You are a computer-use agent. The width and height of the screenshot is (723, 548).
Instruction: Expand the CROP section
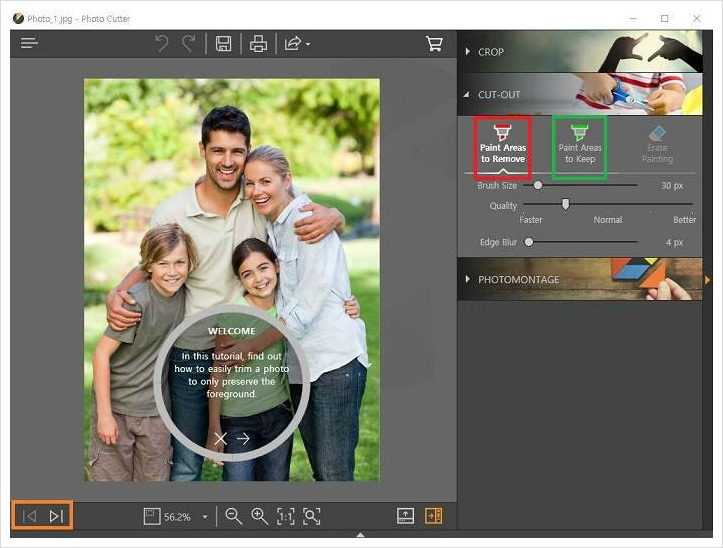point(580,52)
